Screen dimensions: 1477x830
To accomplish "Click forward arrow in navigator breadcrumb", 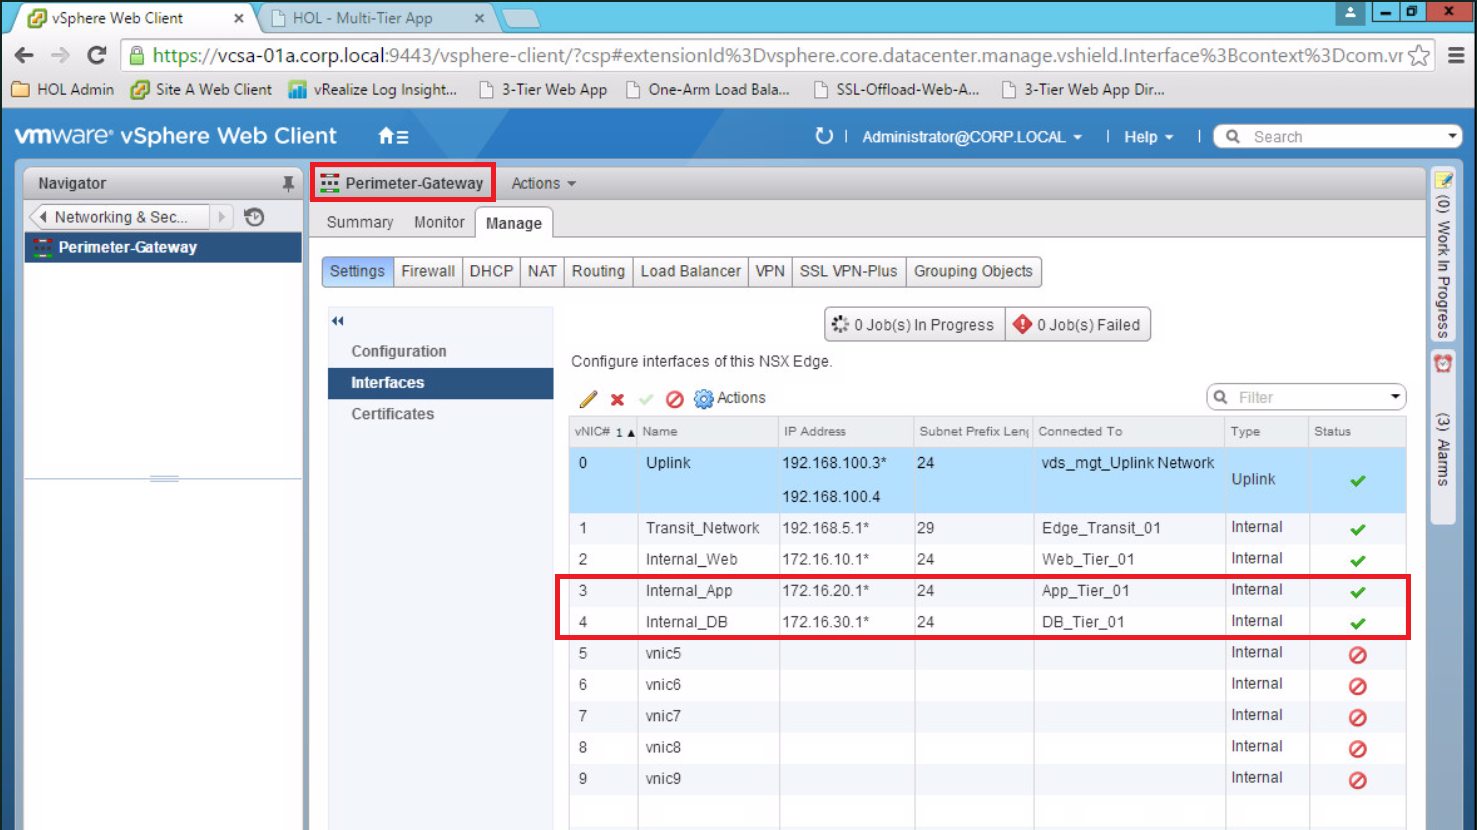I will pos(221,217).
